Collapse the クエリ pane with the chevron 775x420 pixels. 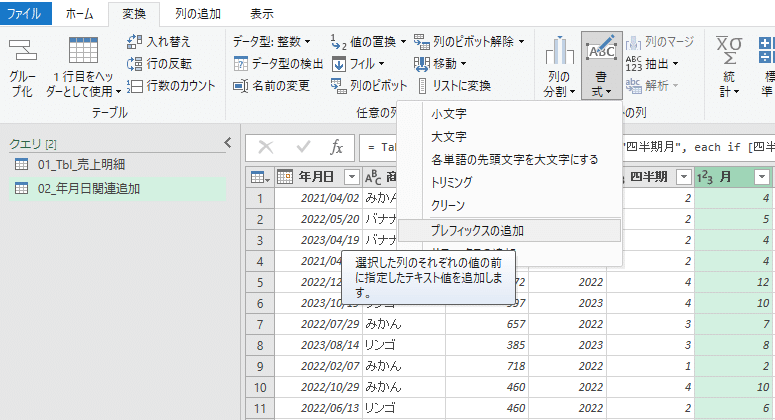(227, 143)
